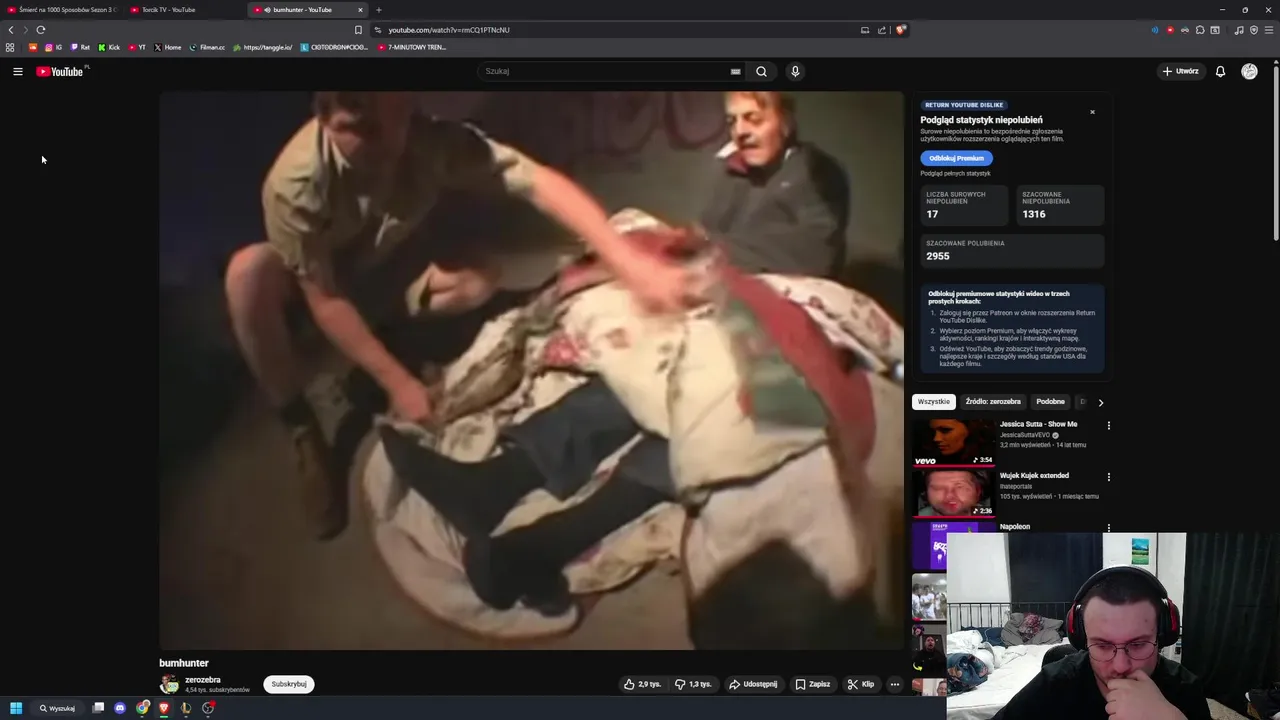The height and width of the screenshot is (720, 1280).
Task: Click on the video player
Action: pyautogui.click(x=531, y=371)
